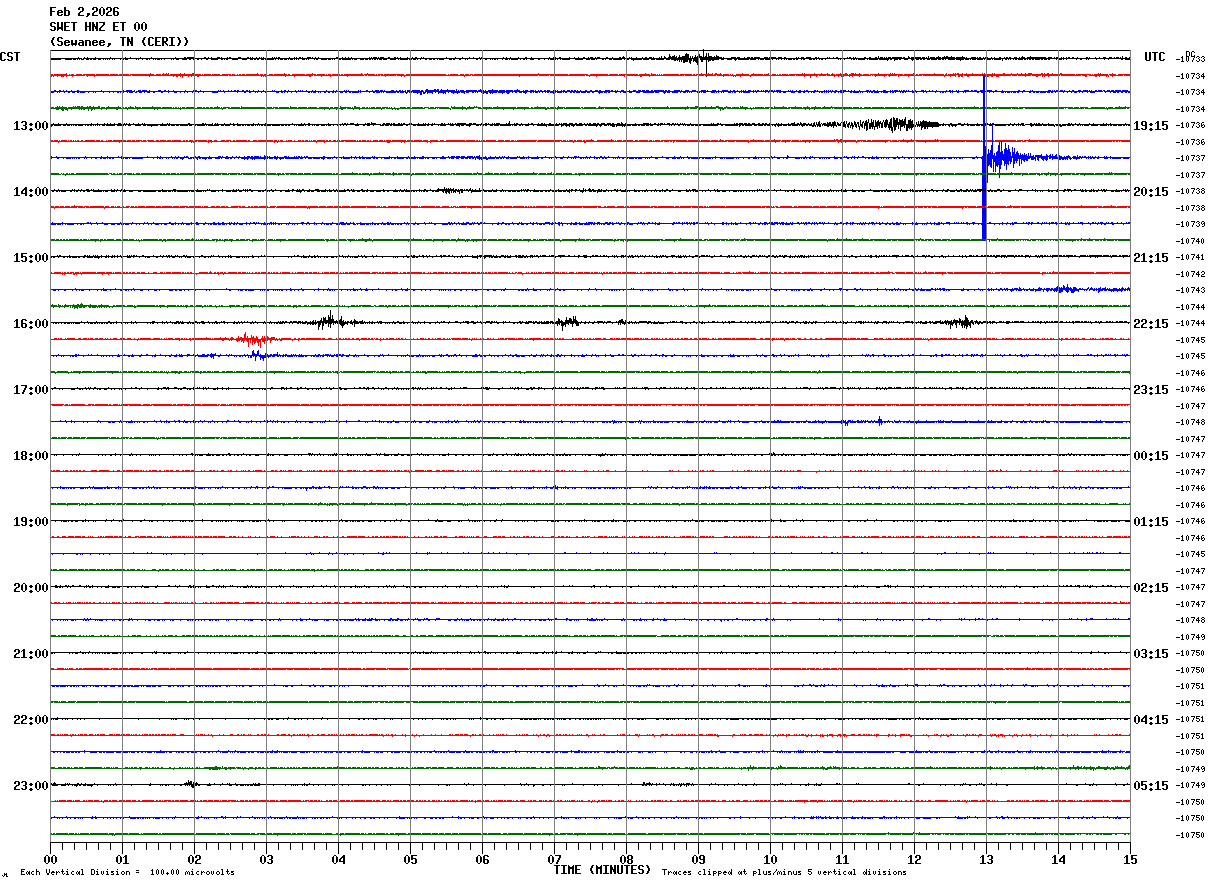Click minute tick label '02' on time axis
The width and height of the screenshot is (1210, 886).
[x=194, y=859]
